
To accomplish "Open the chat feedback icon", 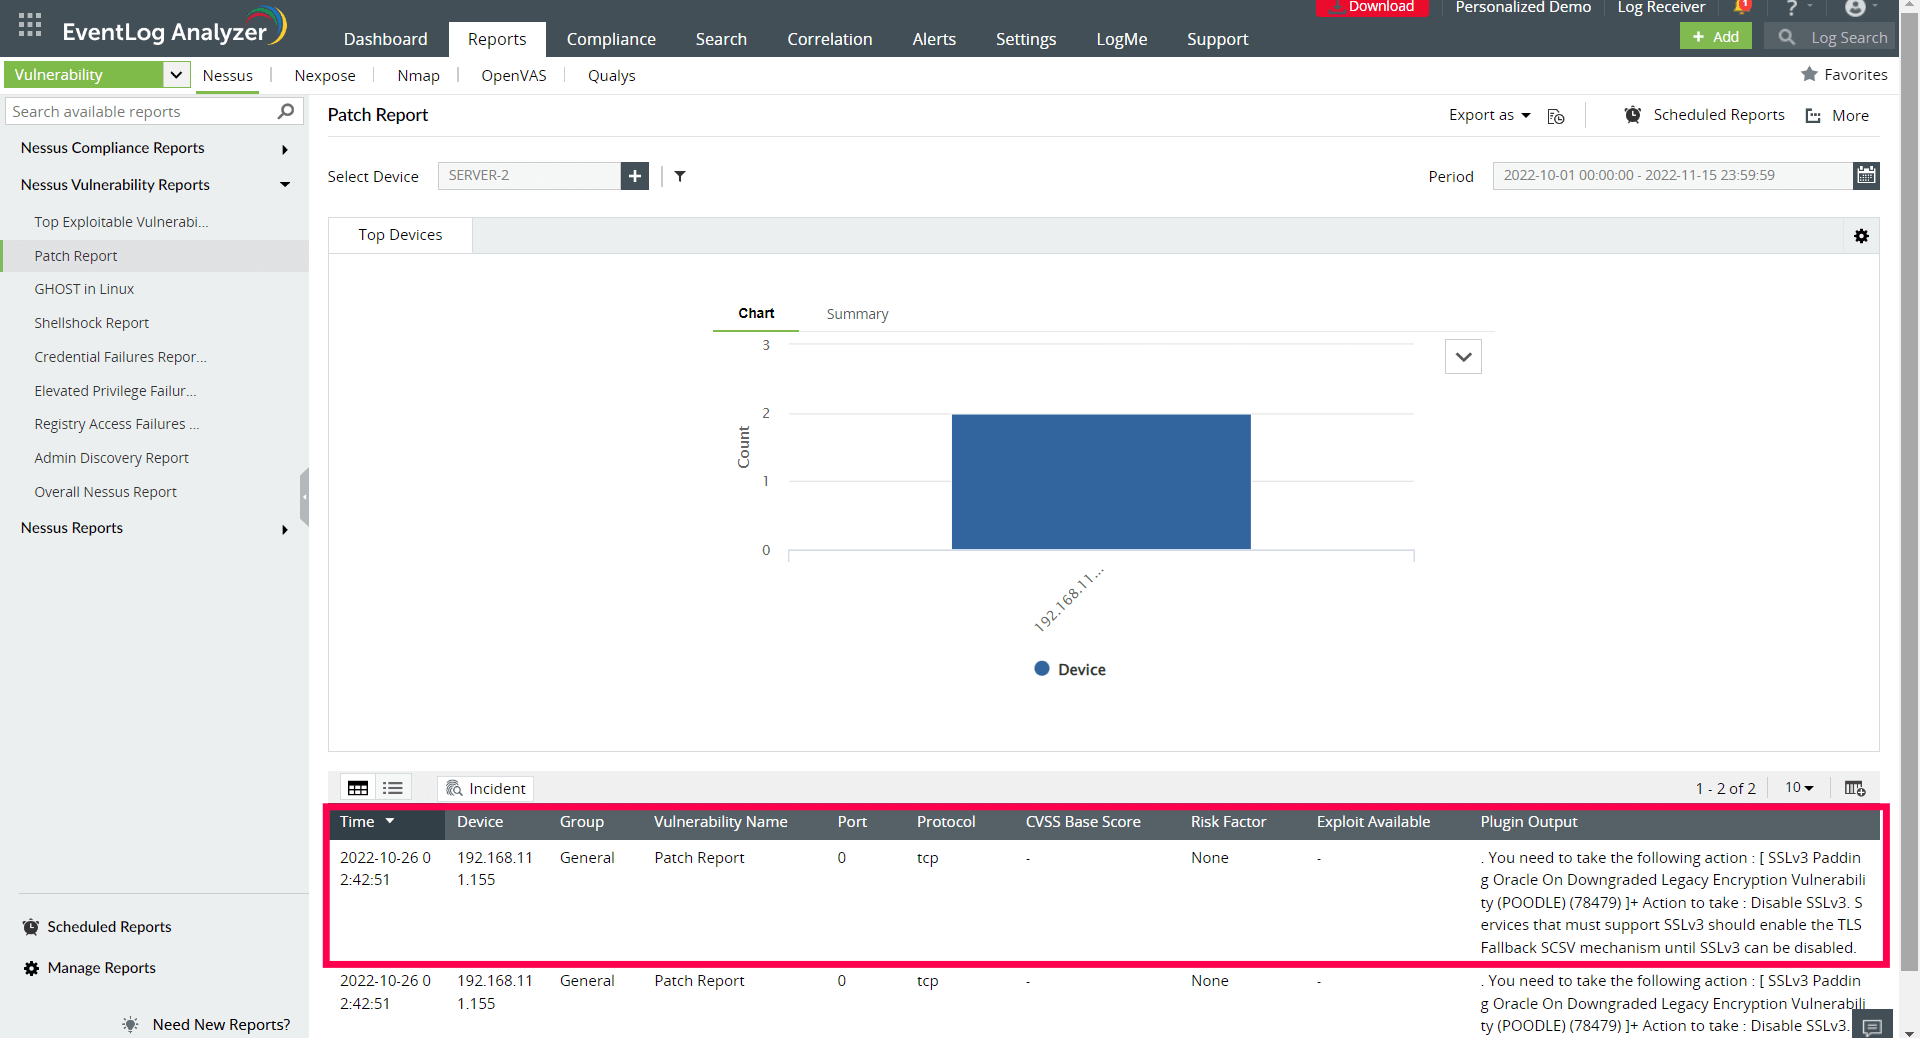I will pos(1873,1026).
